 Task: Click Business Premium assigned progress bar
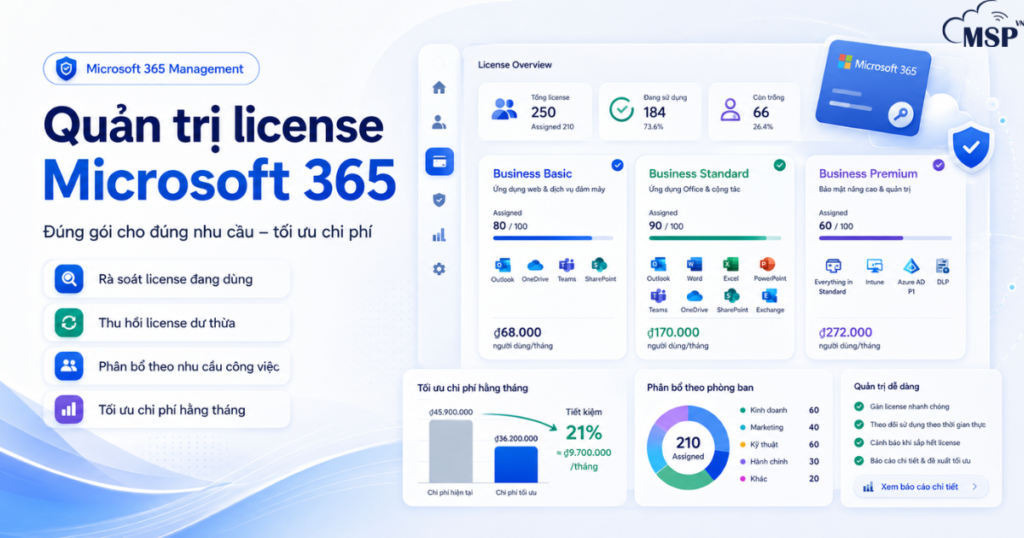pyautogui.click(x=885, y=238)
